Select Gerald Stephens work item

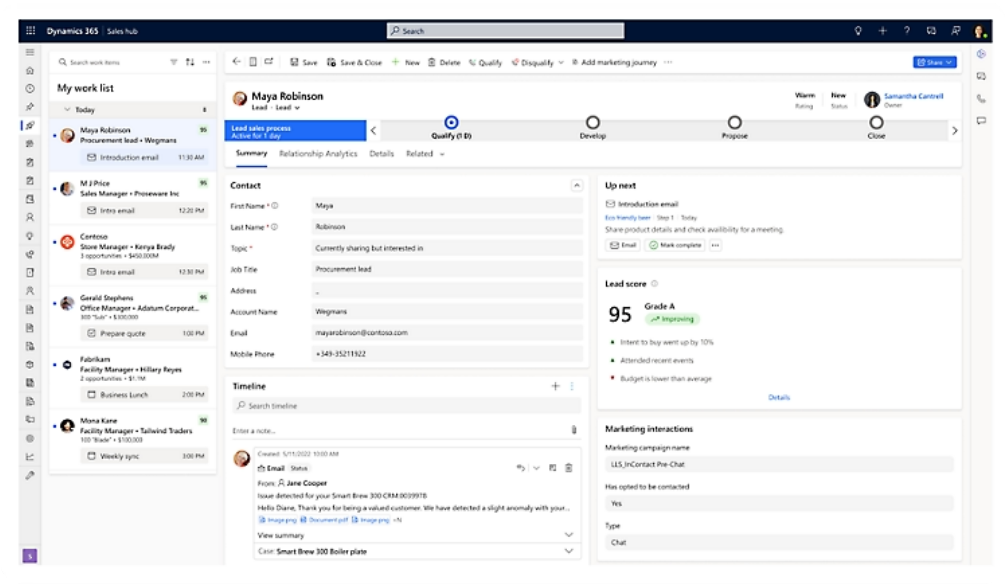[132, 317]
